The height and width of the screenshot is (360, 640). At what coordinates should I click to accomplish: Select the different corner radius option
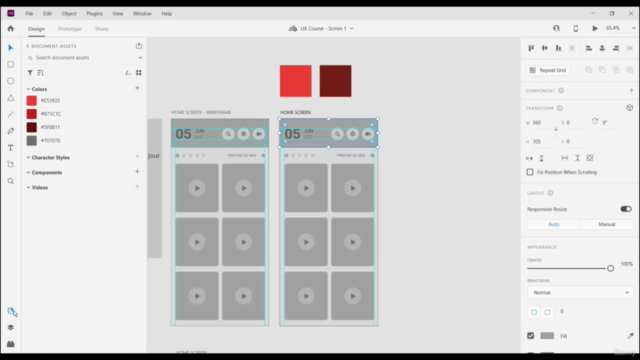click(x=547, y=312)
